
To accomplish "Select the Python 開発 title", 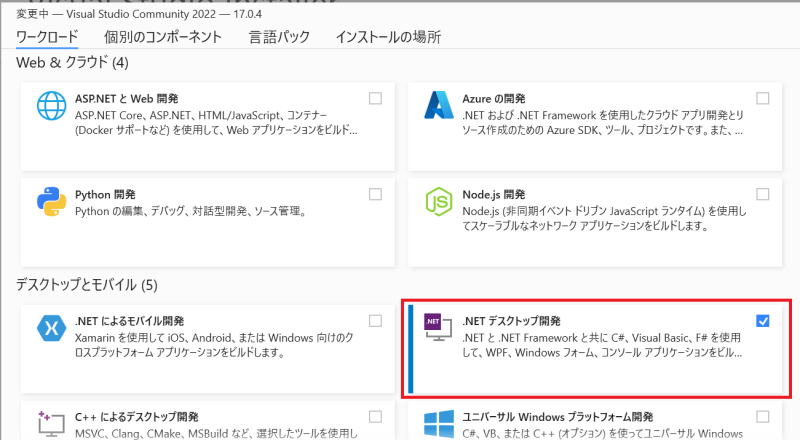I will pos(105,194).
